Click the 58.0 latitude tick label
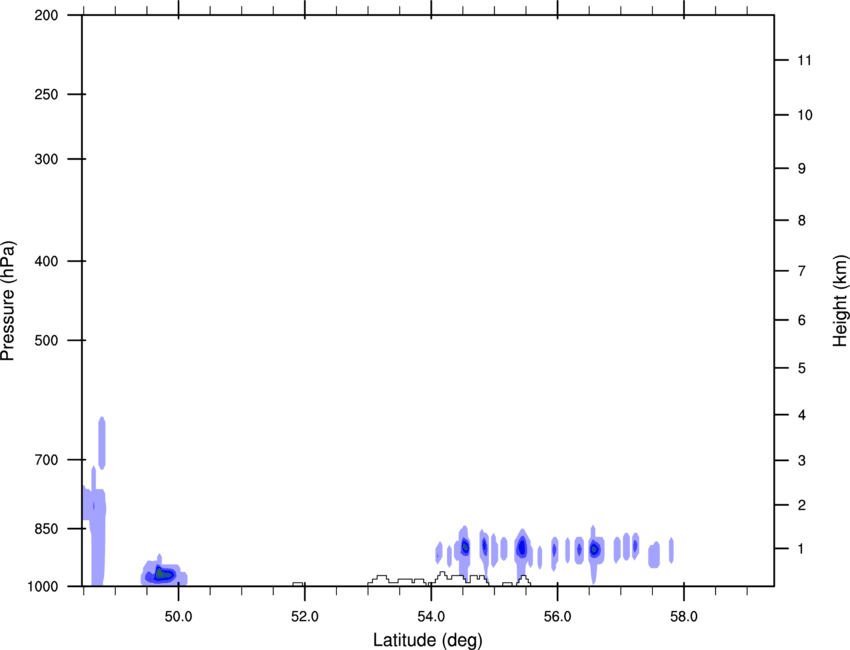 684,616
